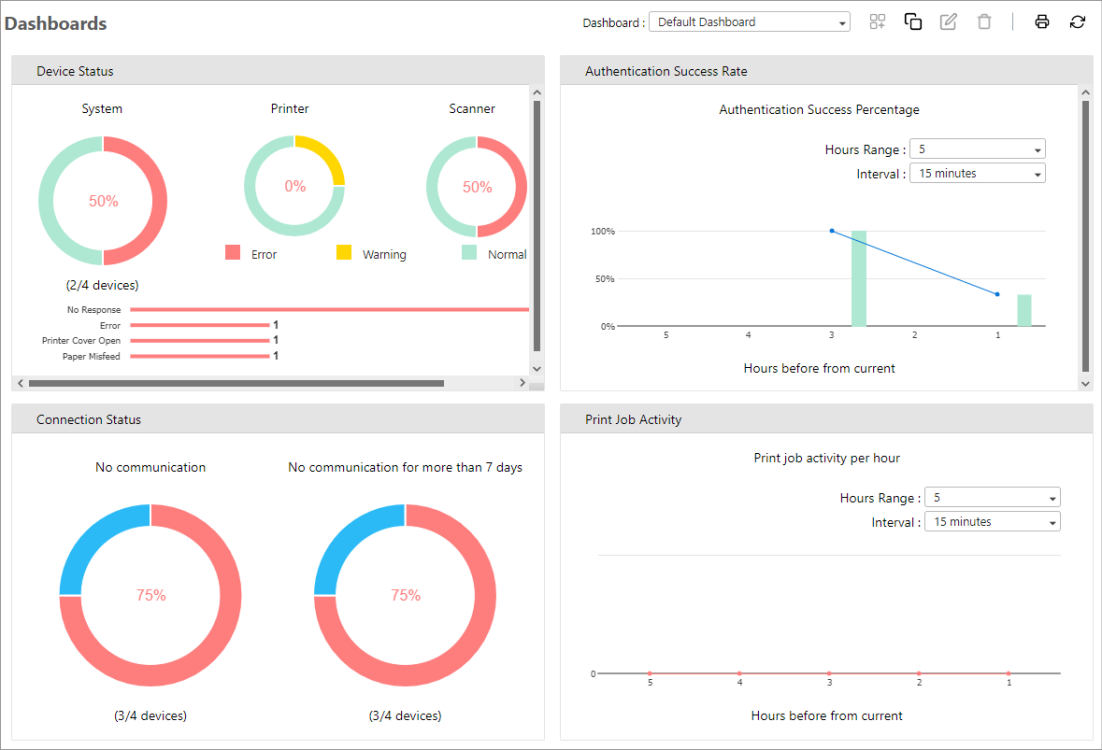Click the Error legend red swatch
This screenshot has width=1102, height=750.
click(233, 253)
